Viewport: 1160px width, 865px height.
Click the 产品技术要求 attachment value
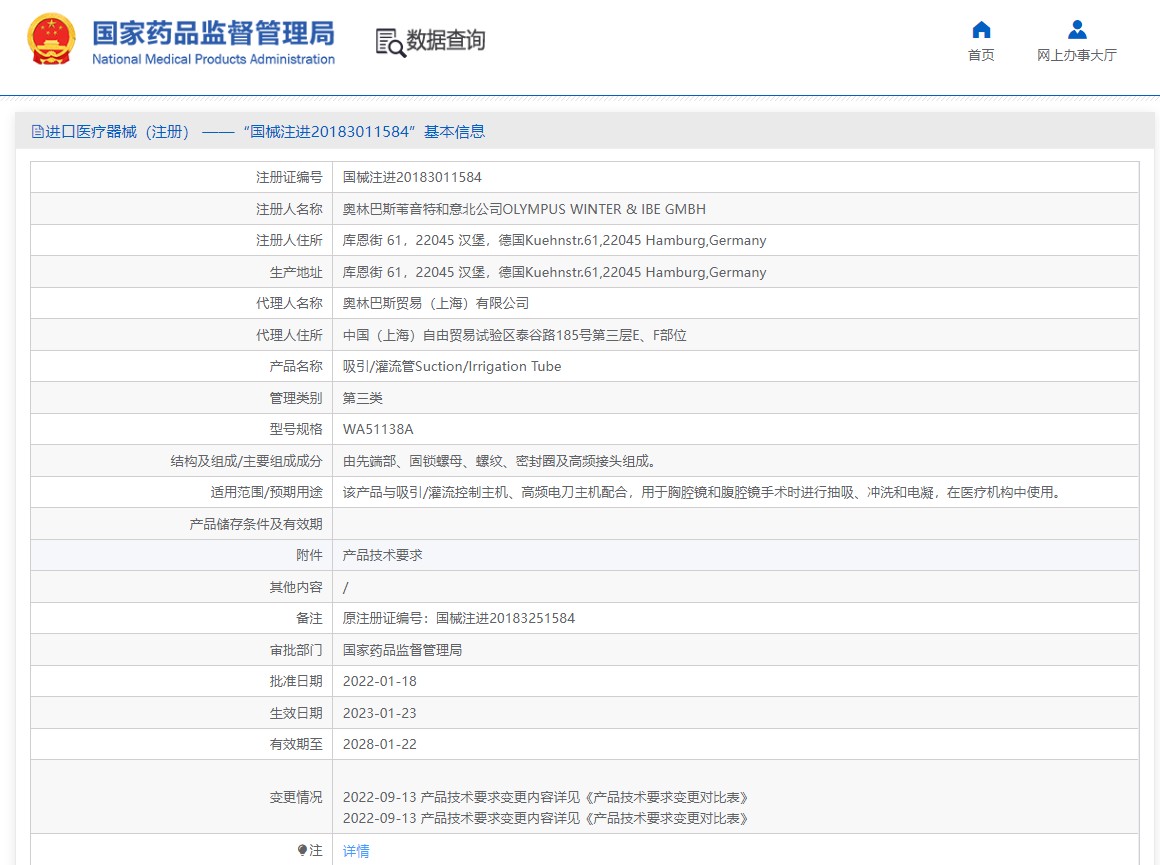pyautogui.click(x=382, y=555)
